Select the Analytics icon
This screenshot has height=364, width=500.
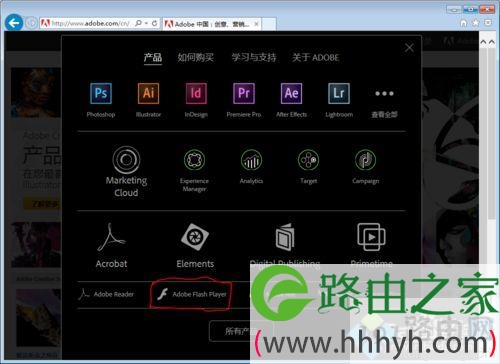(x=251, y=160)
